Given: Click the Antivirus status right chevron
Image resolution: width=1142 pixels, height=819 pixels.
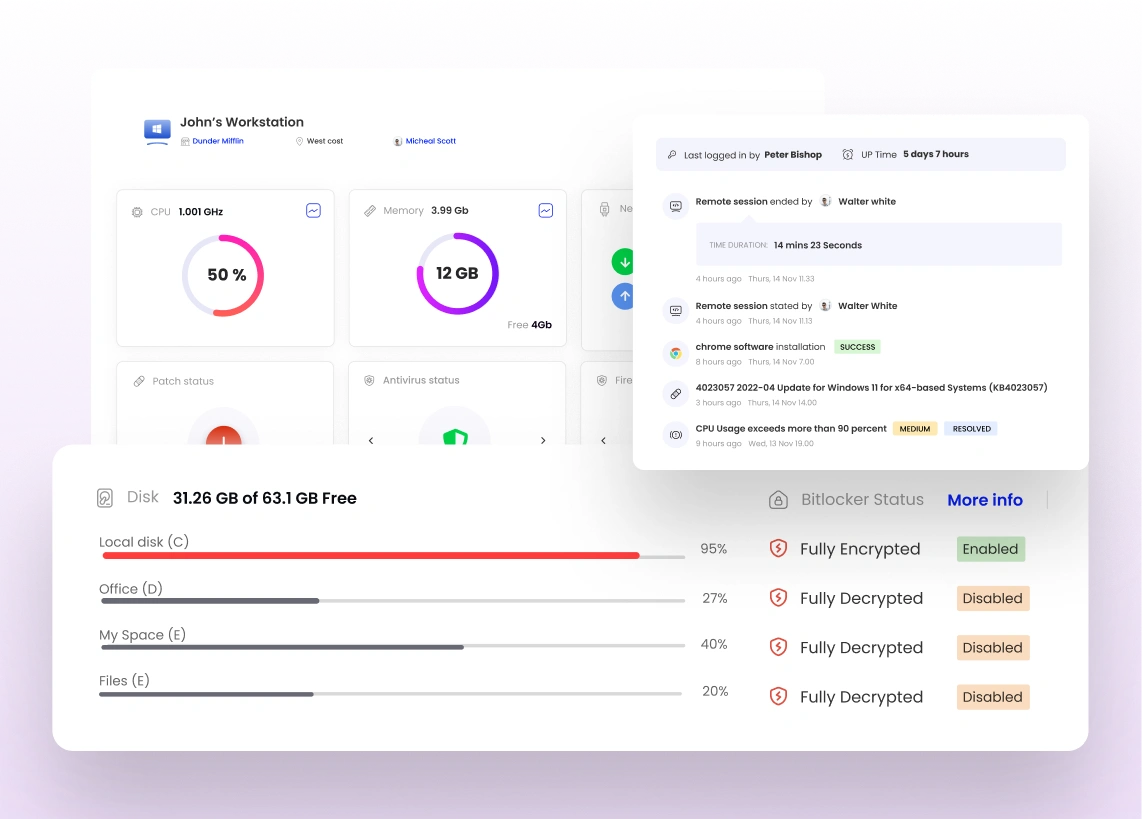Looking at the screenshot, I should click(543, 440).
